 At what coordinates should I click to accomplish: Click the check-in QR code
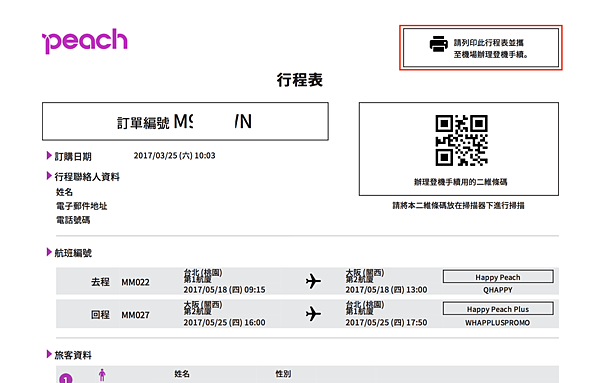coord(461,140)
